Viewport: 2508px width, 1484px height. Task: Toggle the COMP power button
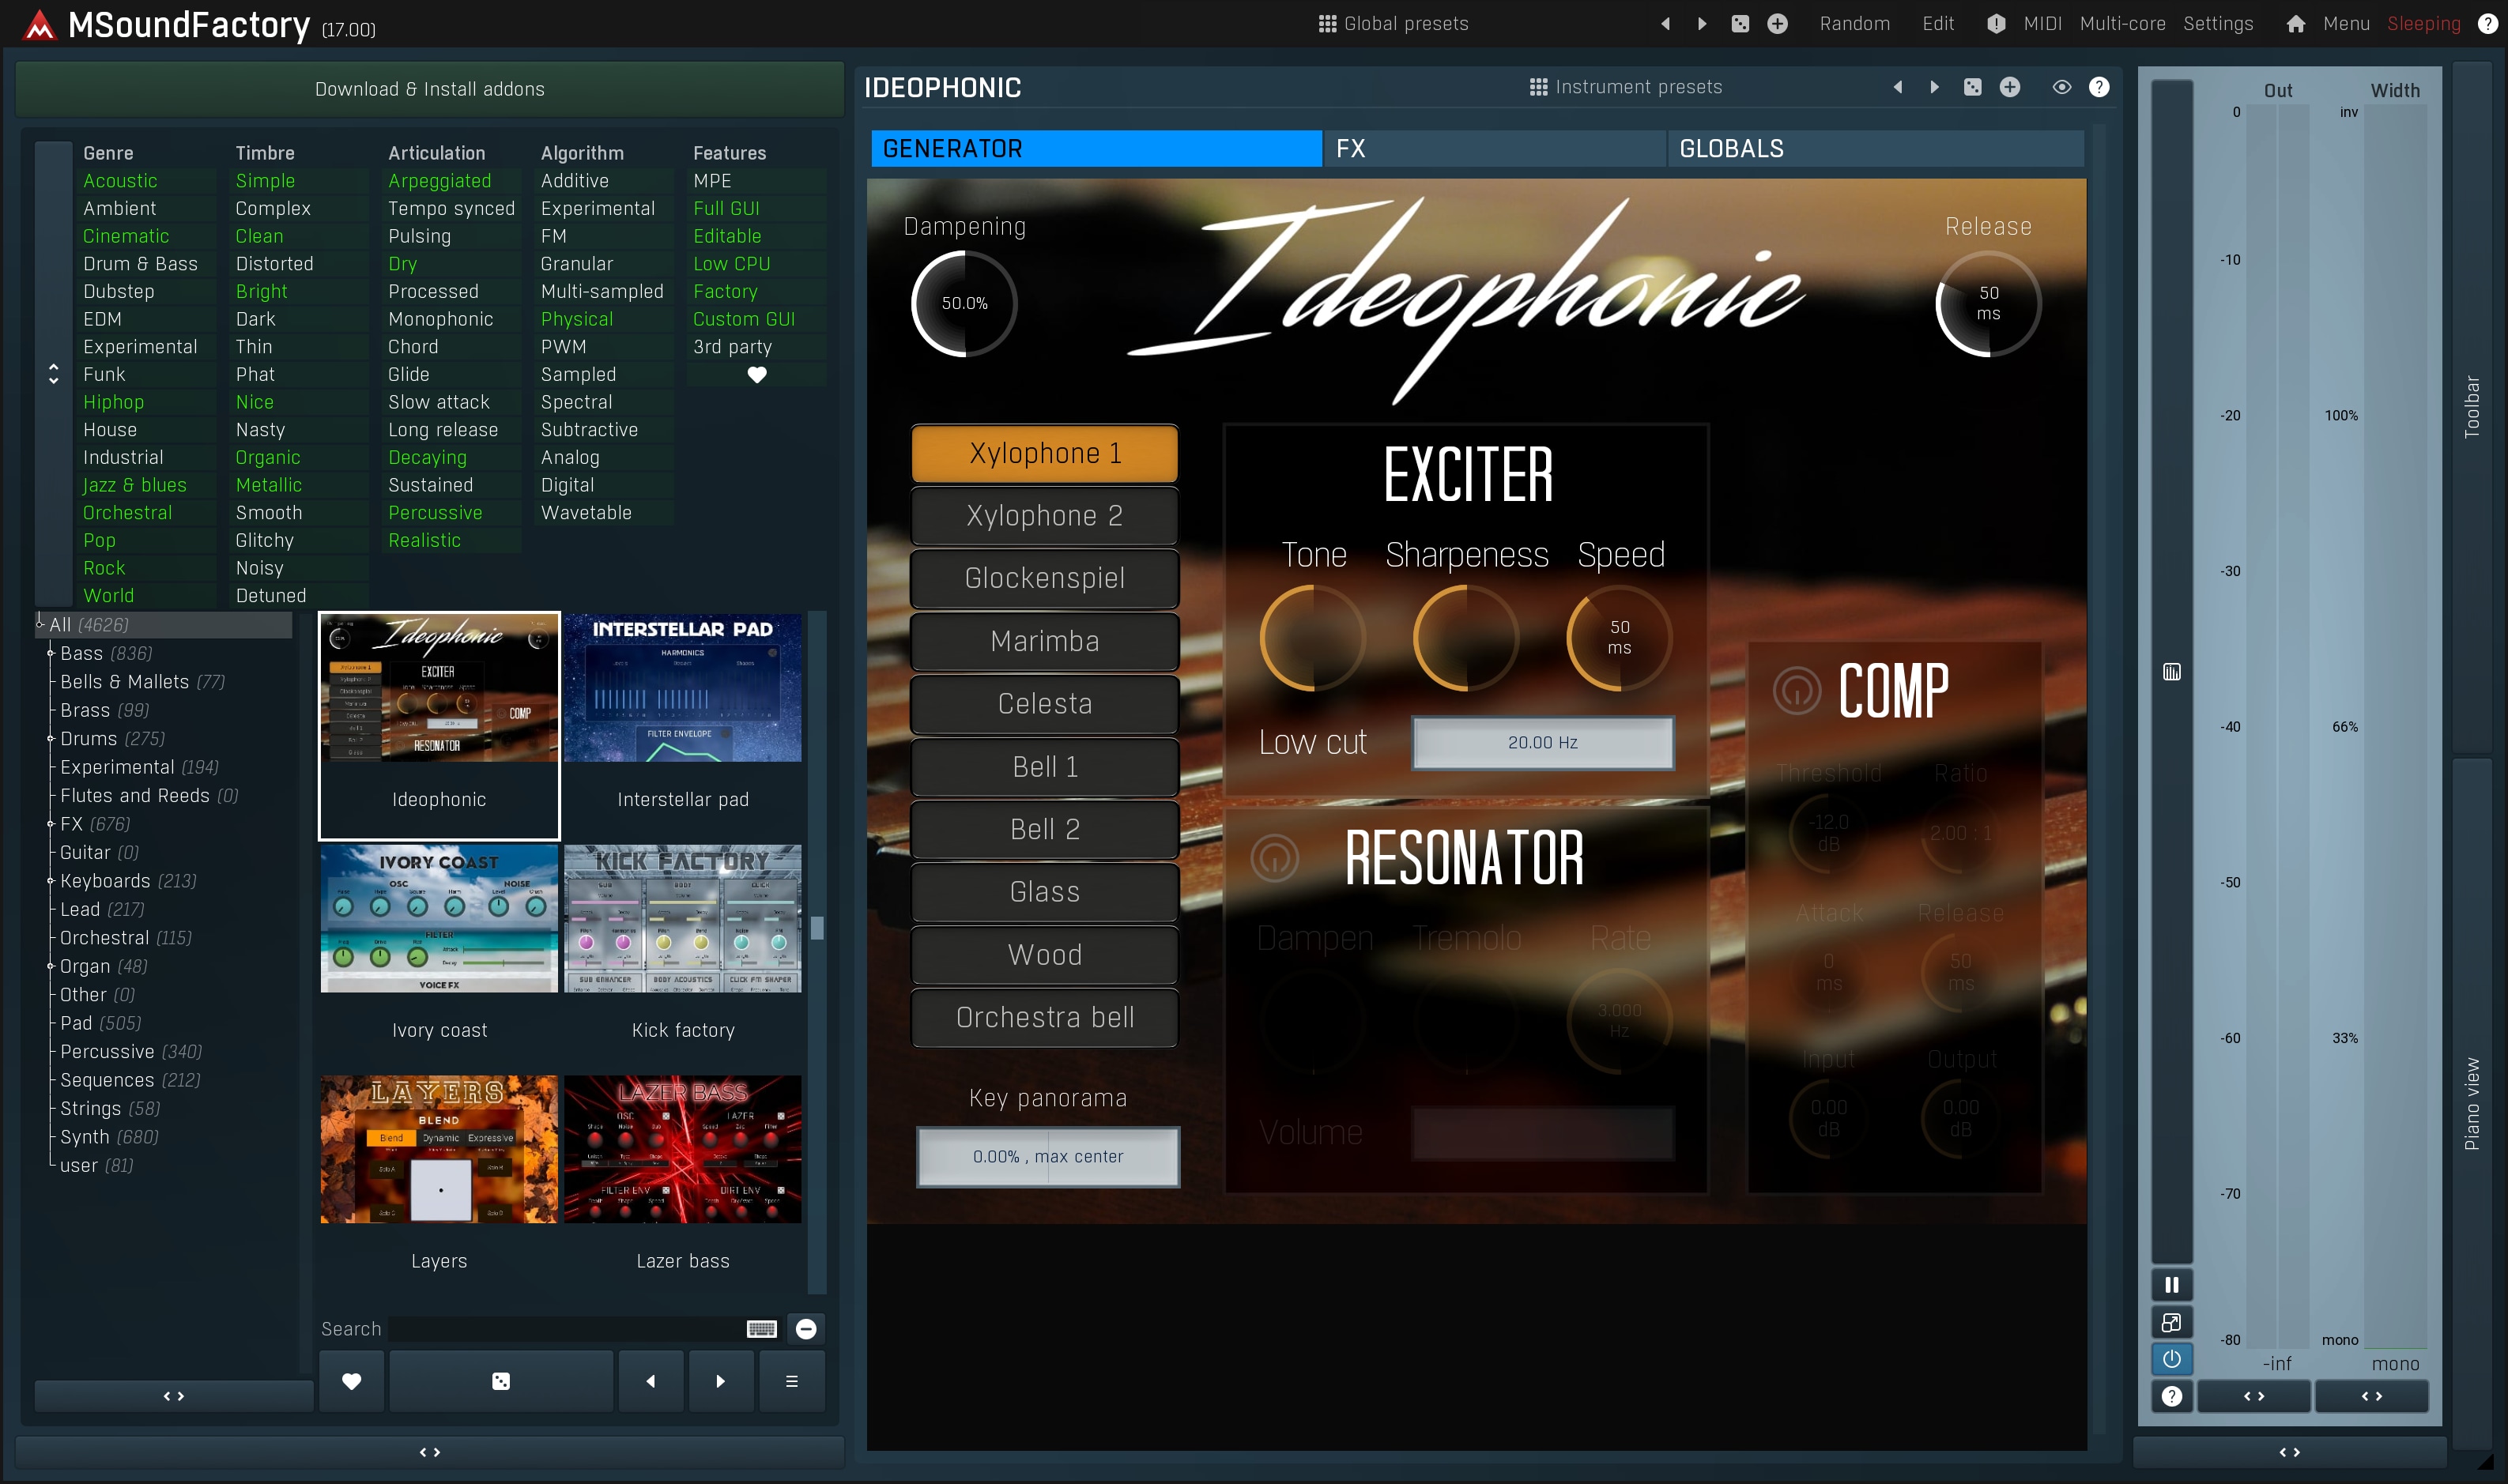1797,690
